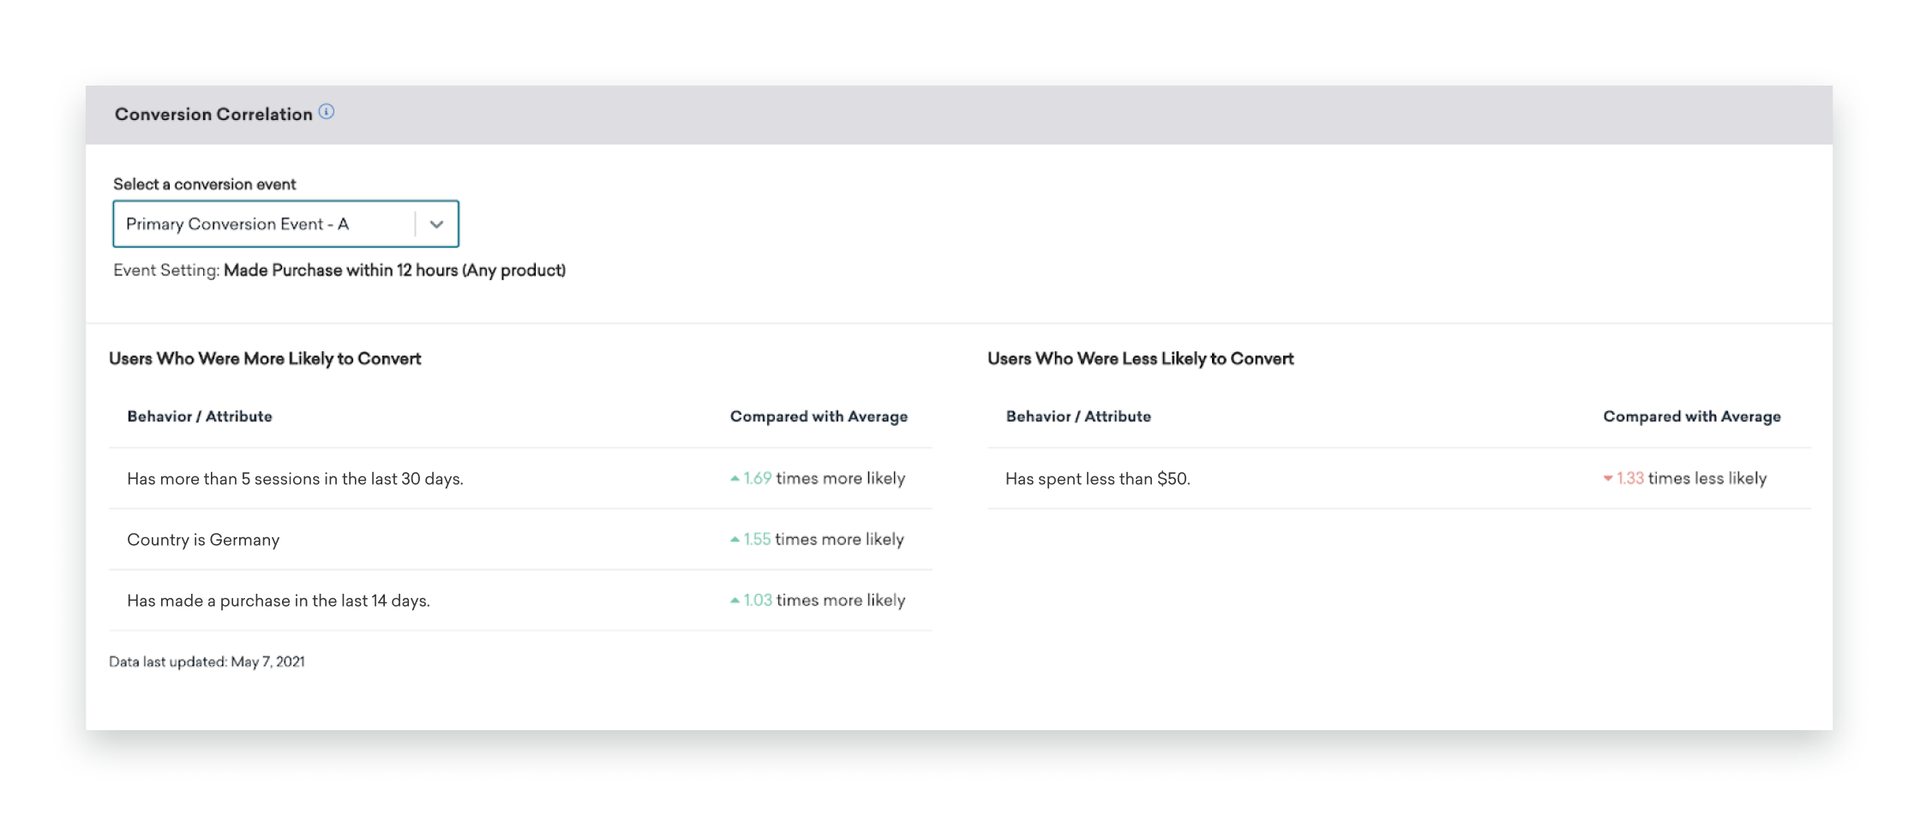
Task: Click Compared with Average header in More Likely table
Action: coord(818,417)
